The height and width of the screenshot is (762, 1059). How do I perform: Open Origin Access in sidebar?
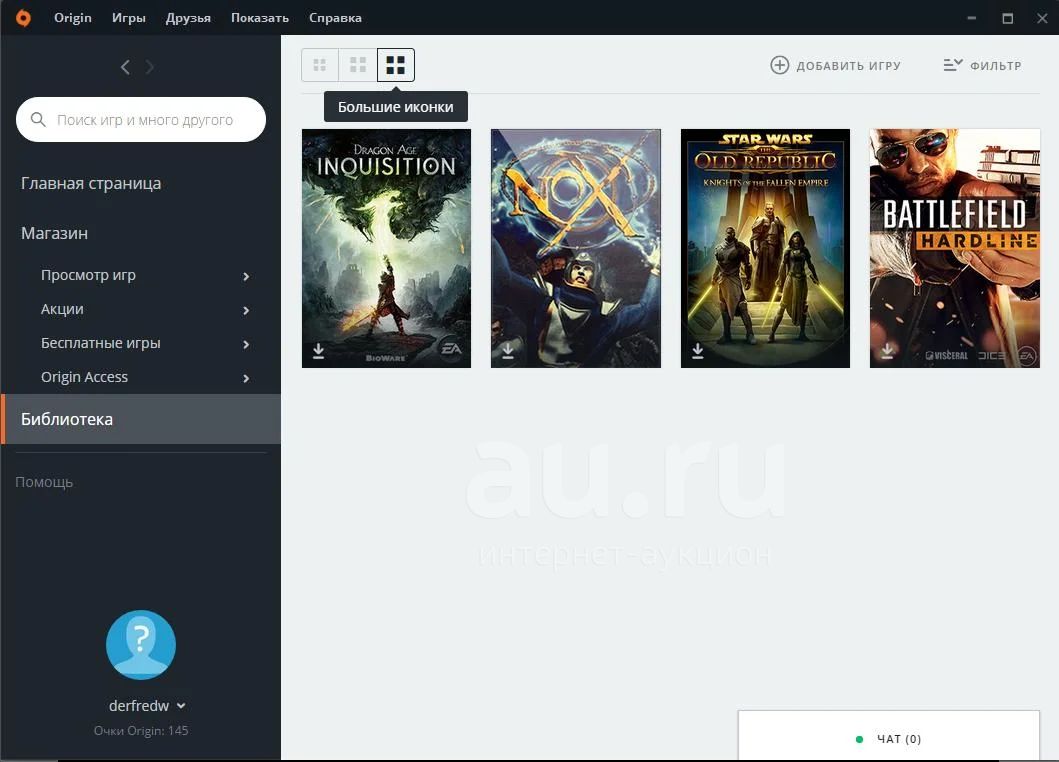click(x=84, y=376)
